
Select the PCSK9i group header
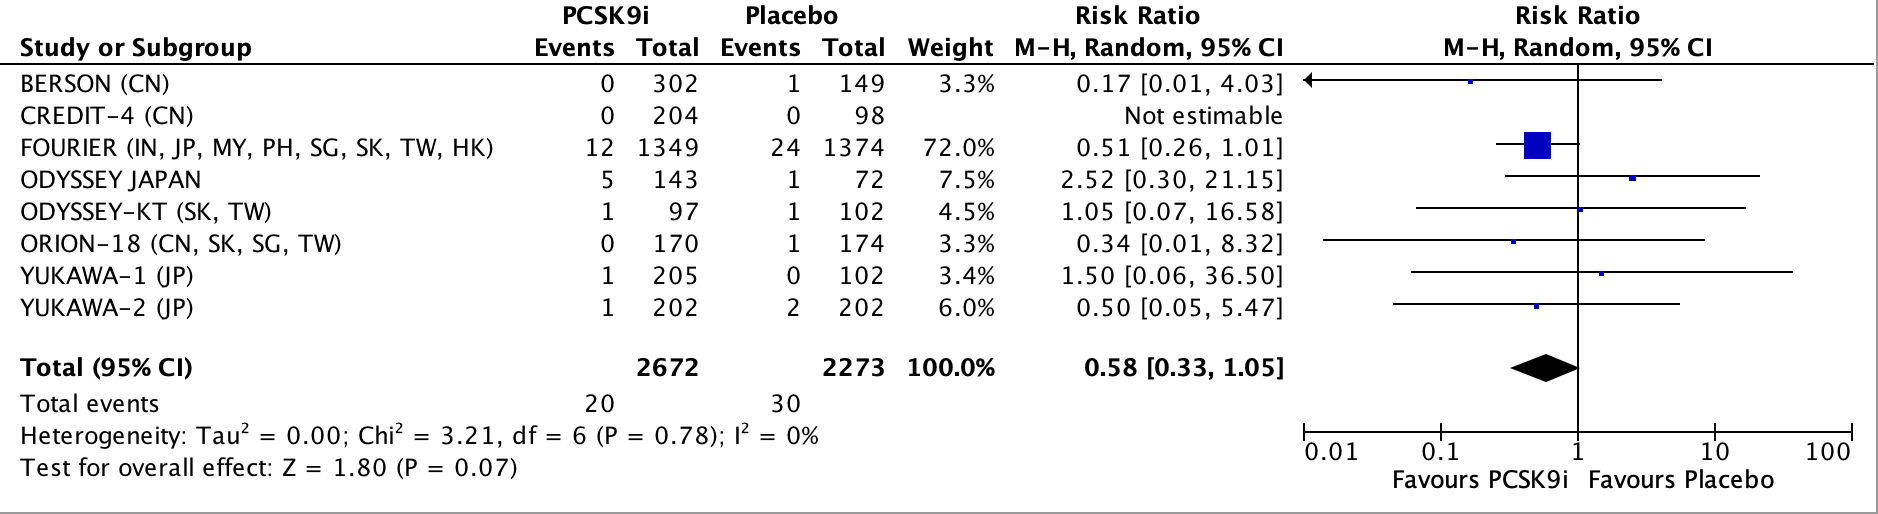coord(606,16)
